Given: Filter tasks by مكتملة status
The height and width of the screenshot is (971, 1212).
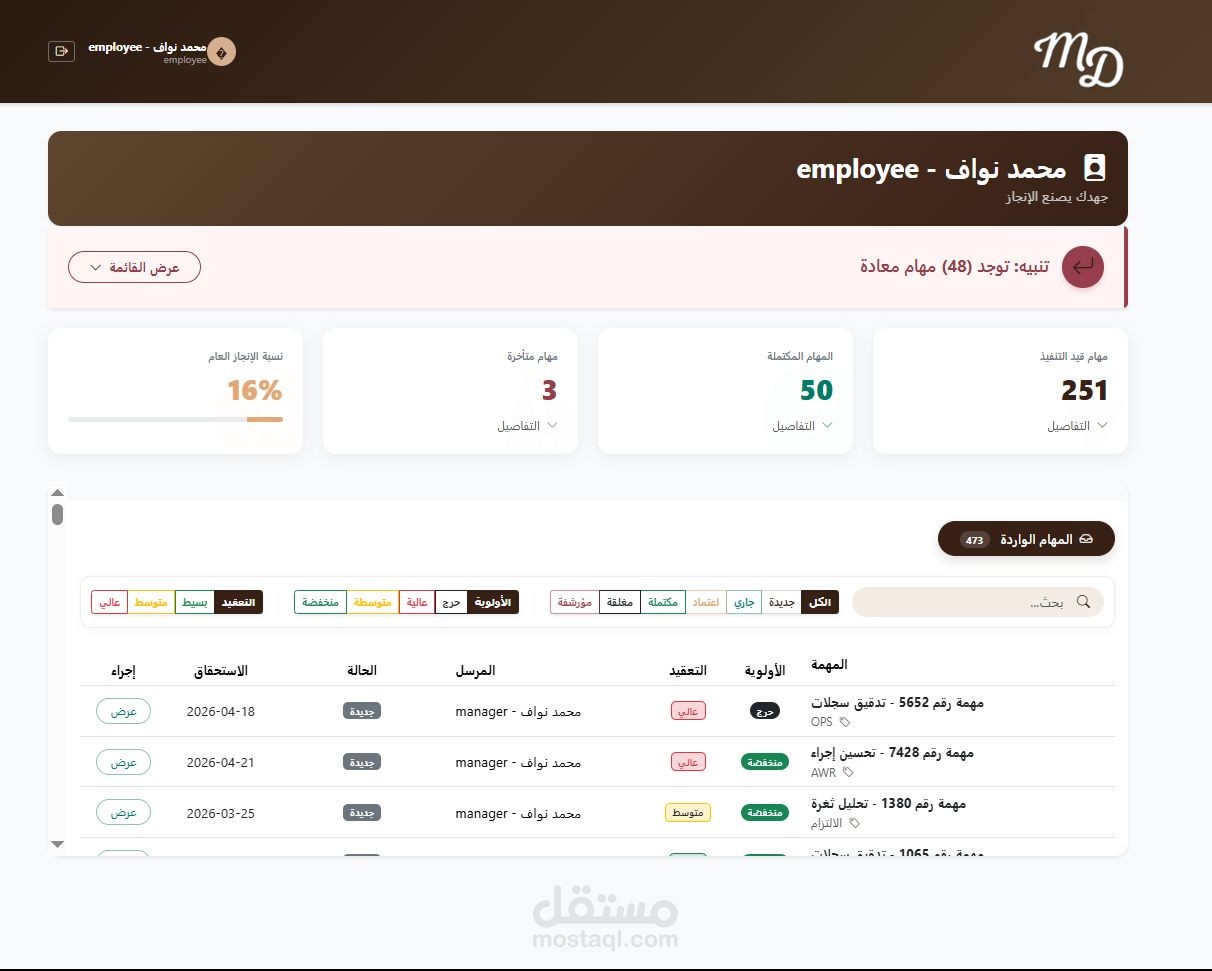Looking at the screenshot, I should point(663,602).
